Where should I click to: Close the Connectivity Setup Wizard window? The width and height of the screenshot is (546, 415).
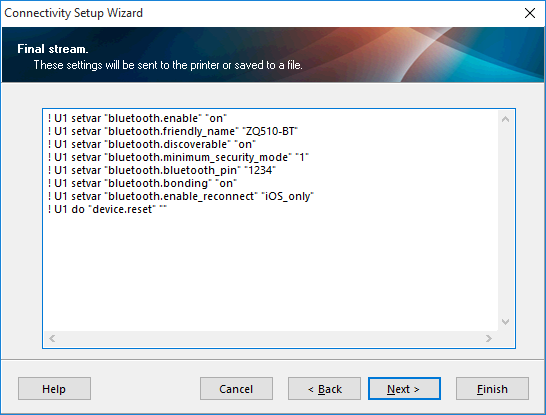point(530,13)
